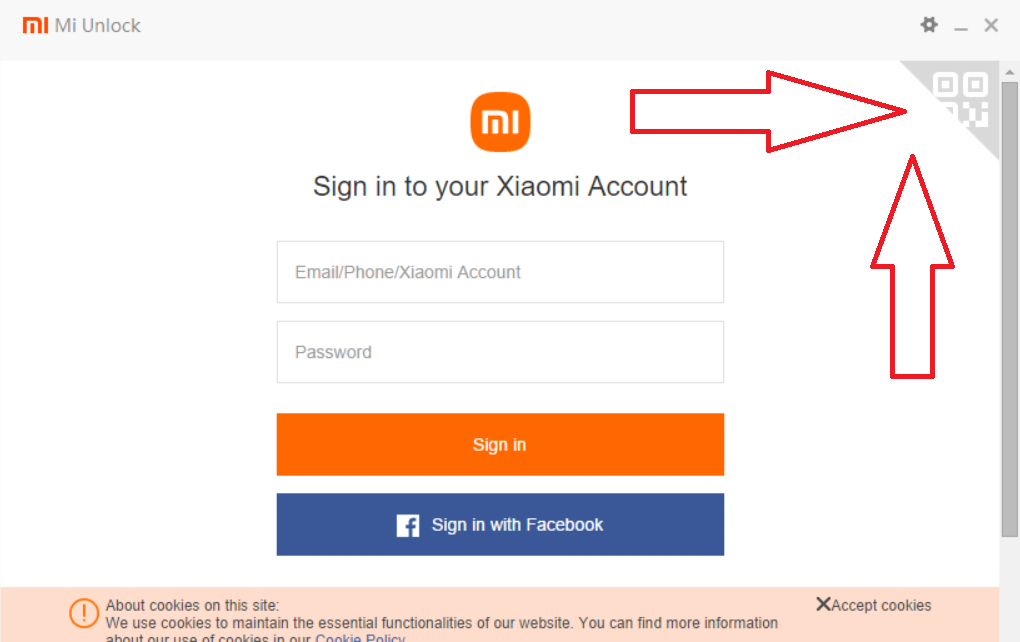Click the "Sign in to your Xiaomi Account" heading
This screenshot has height=642, width=1020.
tap(500, 186)
